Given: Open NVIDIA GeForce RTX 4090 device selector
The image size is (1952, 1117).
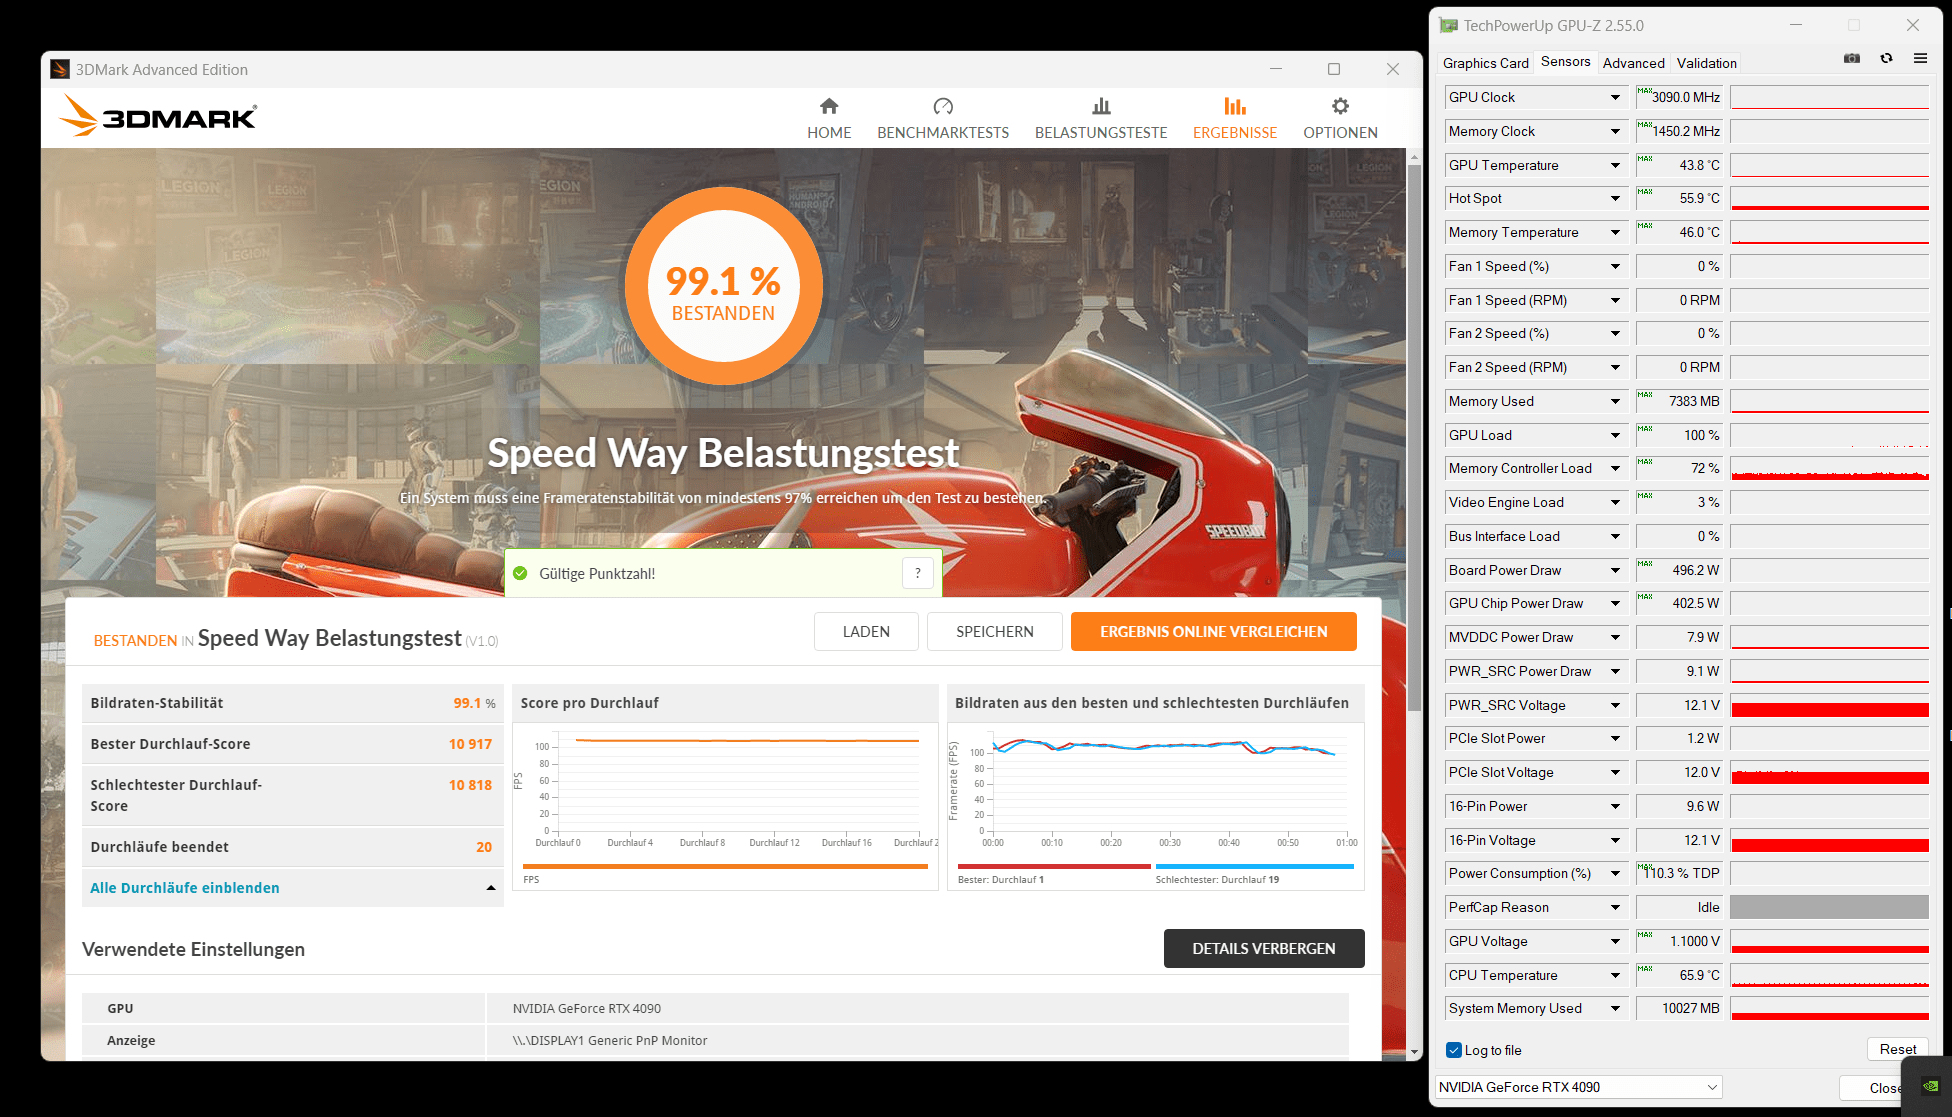Looking at the screenshot, I should (1579, 1087).
